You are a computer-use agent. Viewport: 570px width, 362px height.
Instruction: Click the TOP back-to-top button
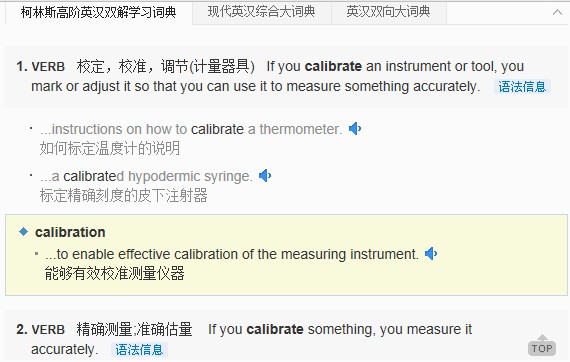[x=542, y=346]
